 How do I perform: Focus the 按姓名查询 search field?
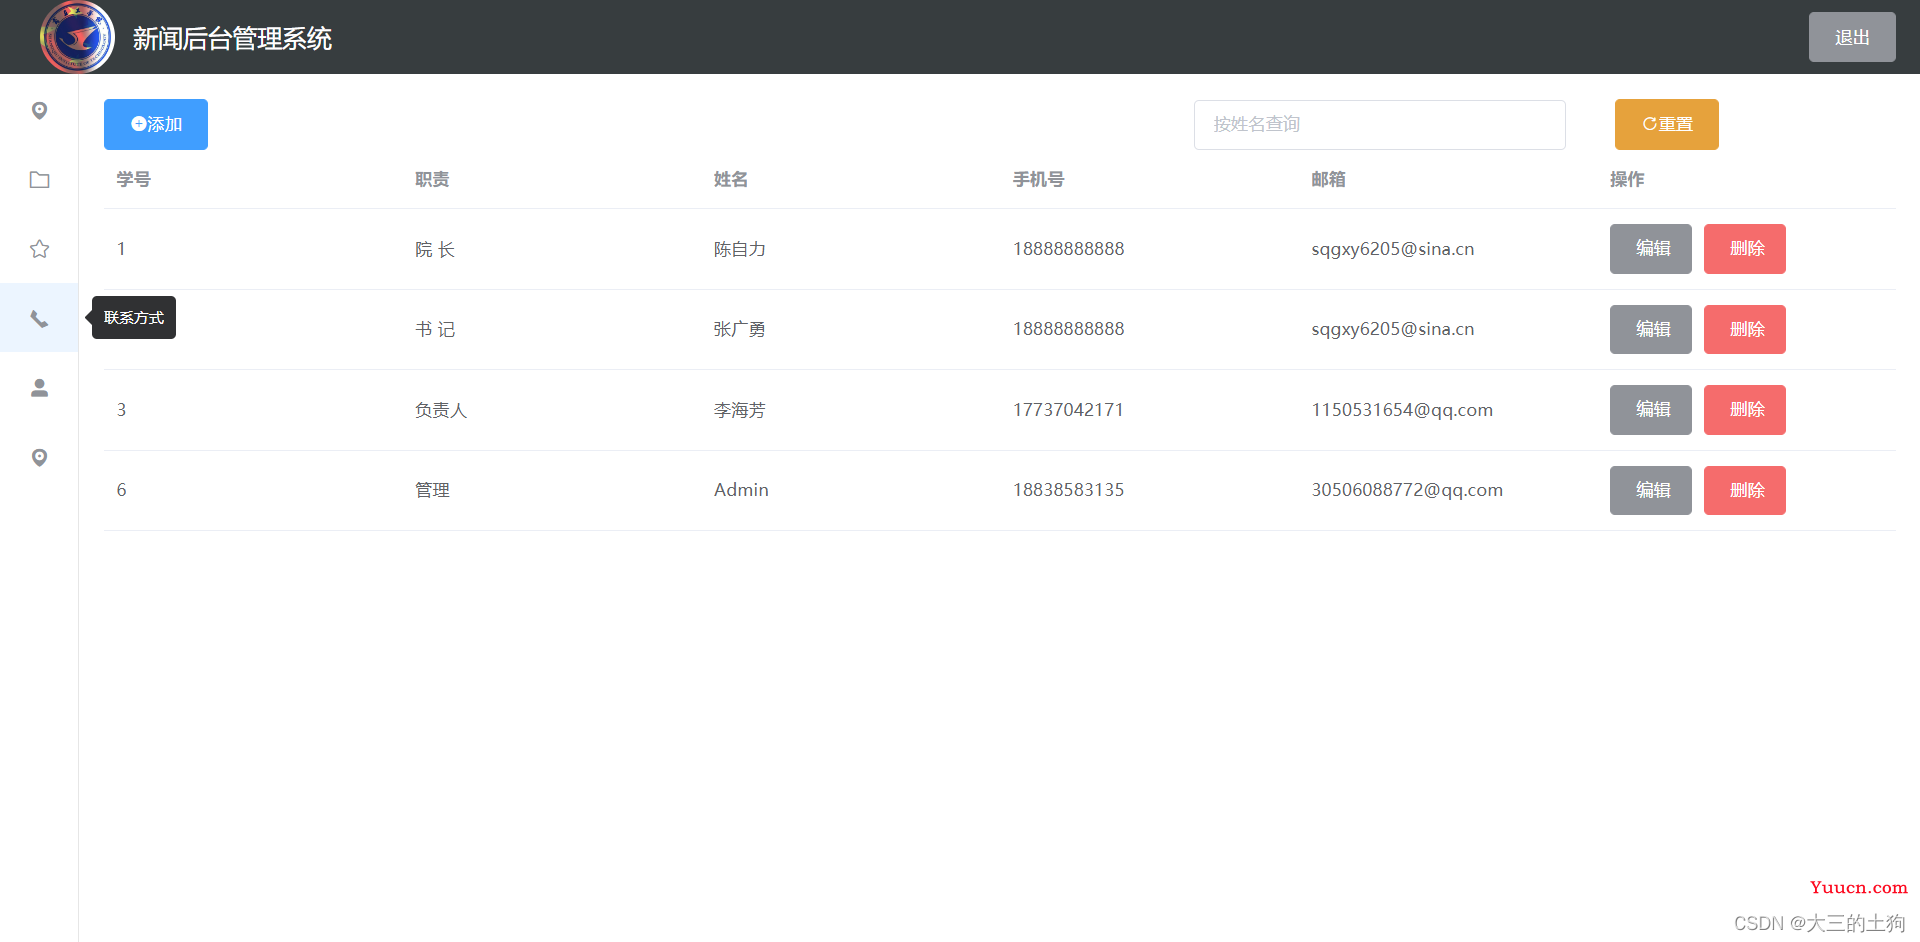(x=1380, y=125)
